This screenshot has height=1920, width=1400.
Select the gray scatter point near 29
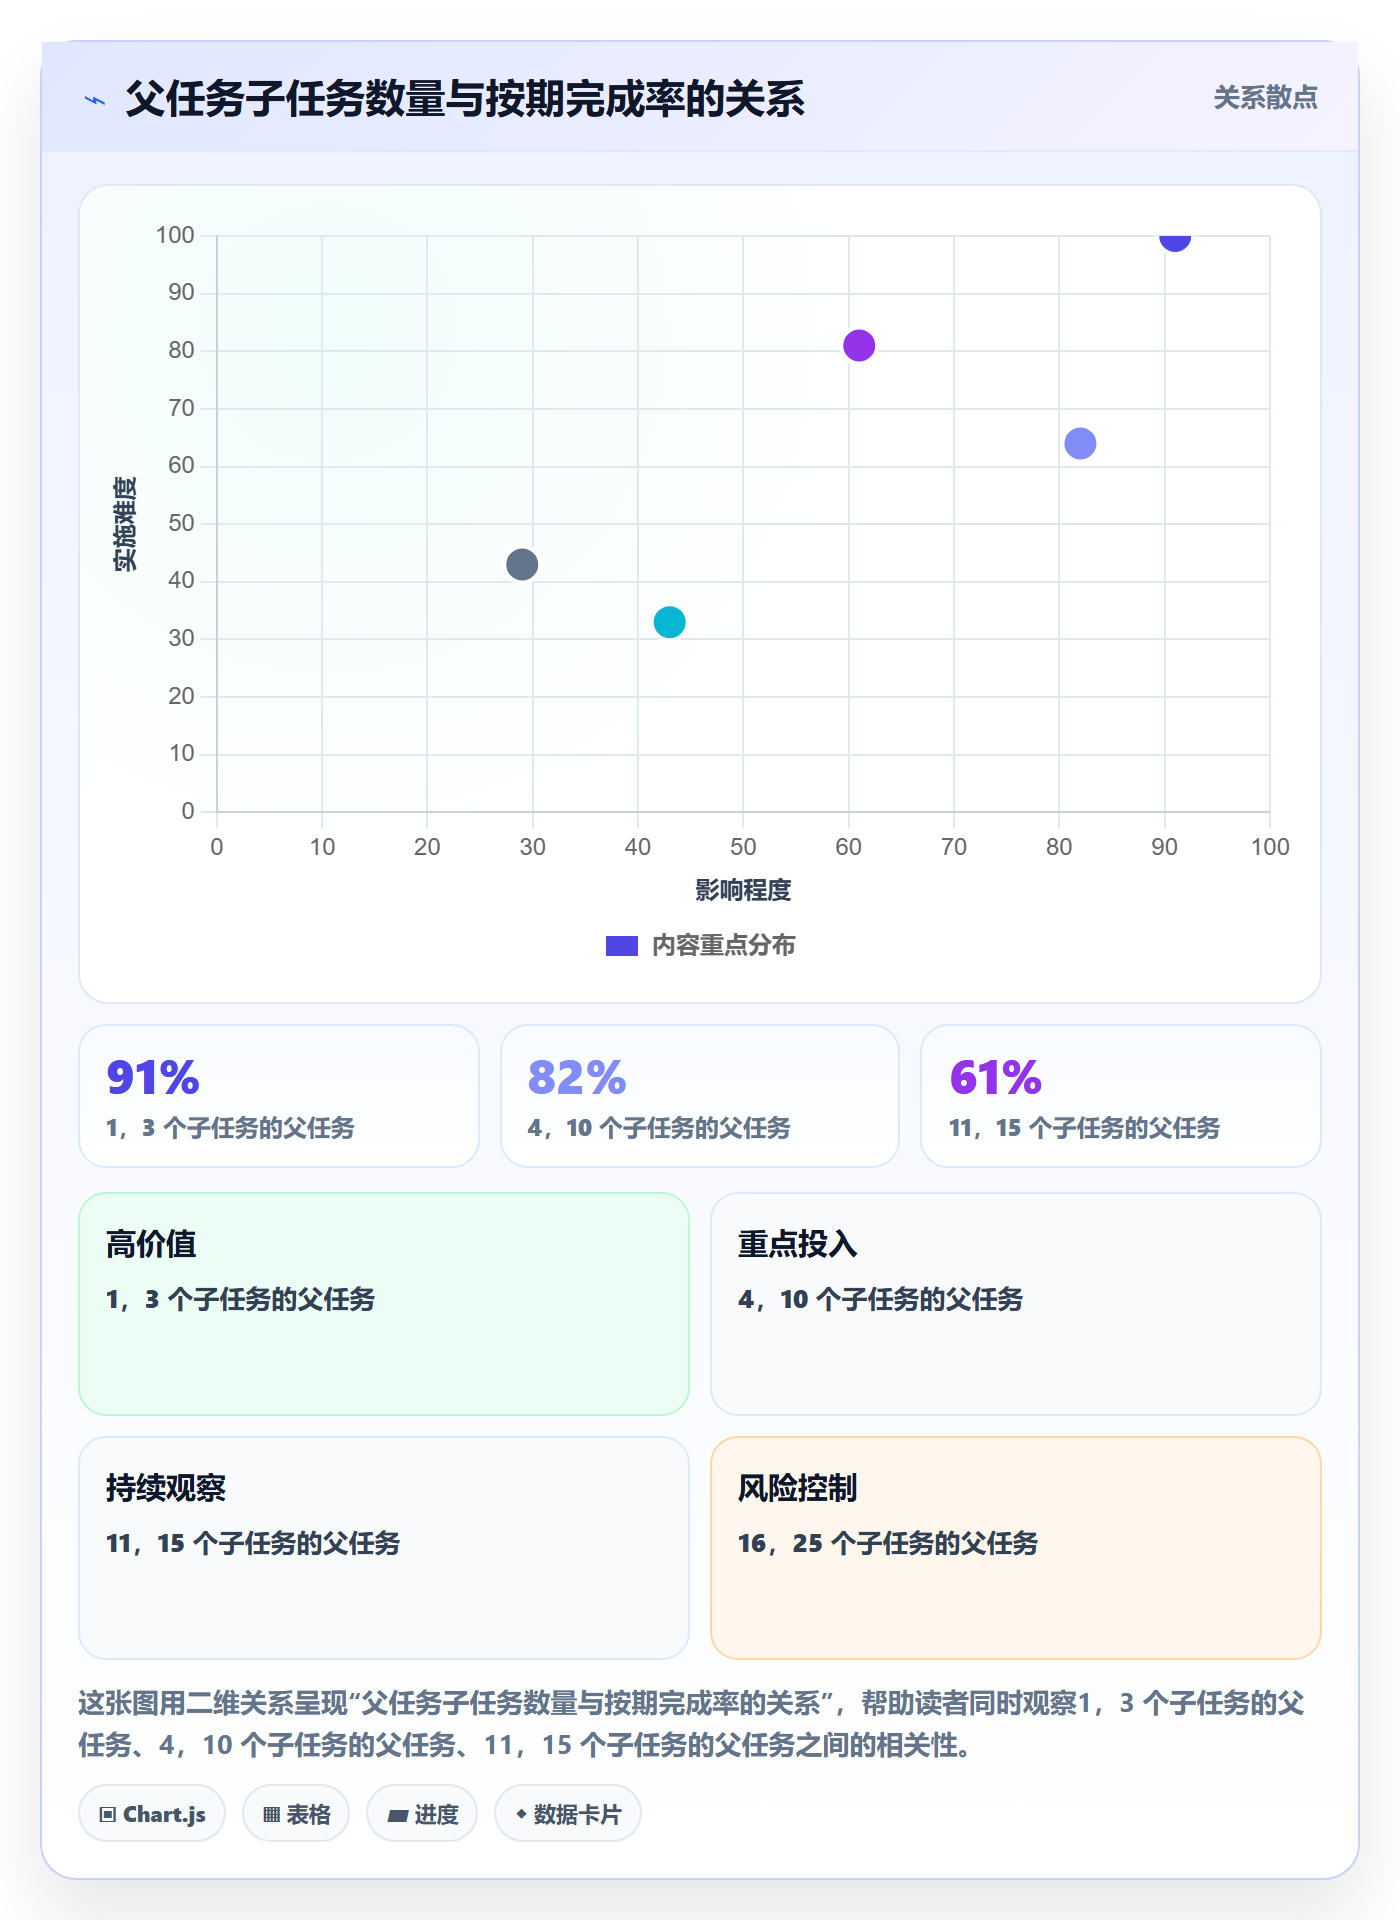522,565
